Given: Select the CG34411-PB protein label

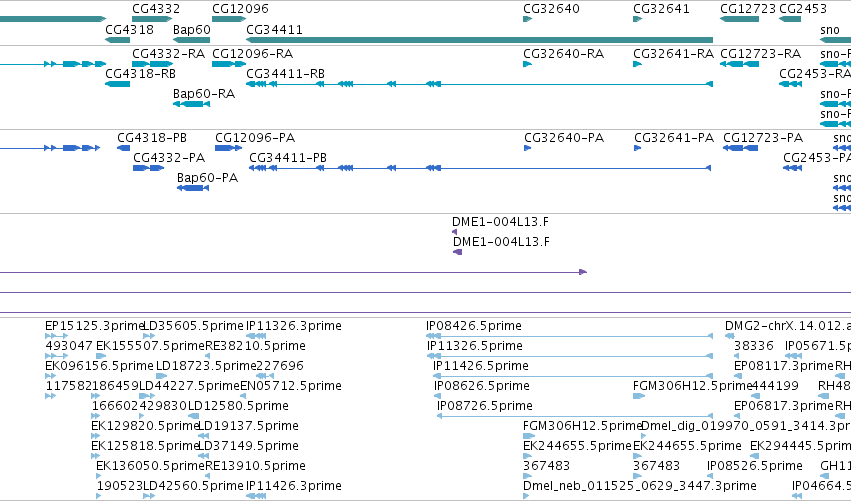Looking at the screenshot, I should (288, 158).
